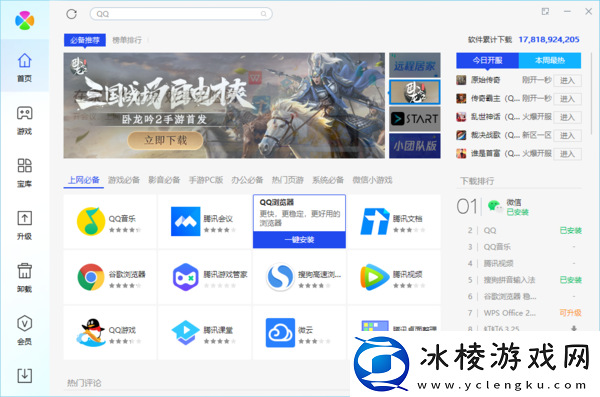Select the 影音必备 category tab
This screenshot has height=397, width=600.
point(164,180)
